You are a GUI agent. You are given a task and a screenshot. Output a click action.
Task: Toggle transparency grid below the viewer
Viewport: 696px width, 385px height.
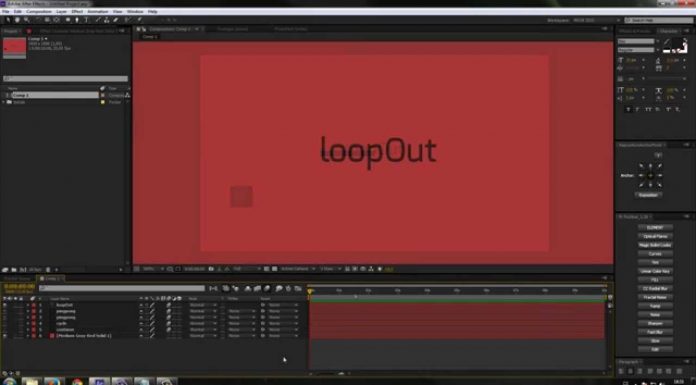[x=275, y=269]
